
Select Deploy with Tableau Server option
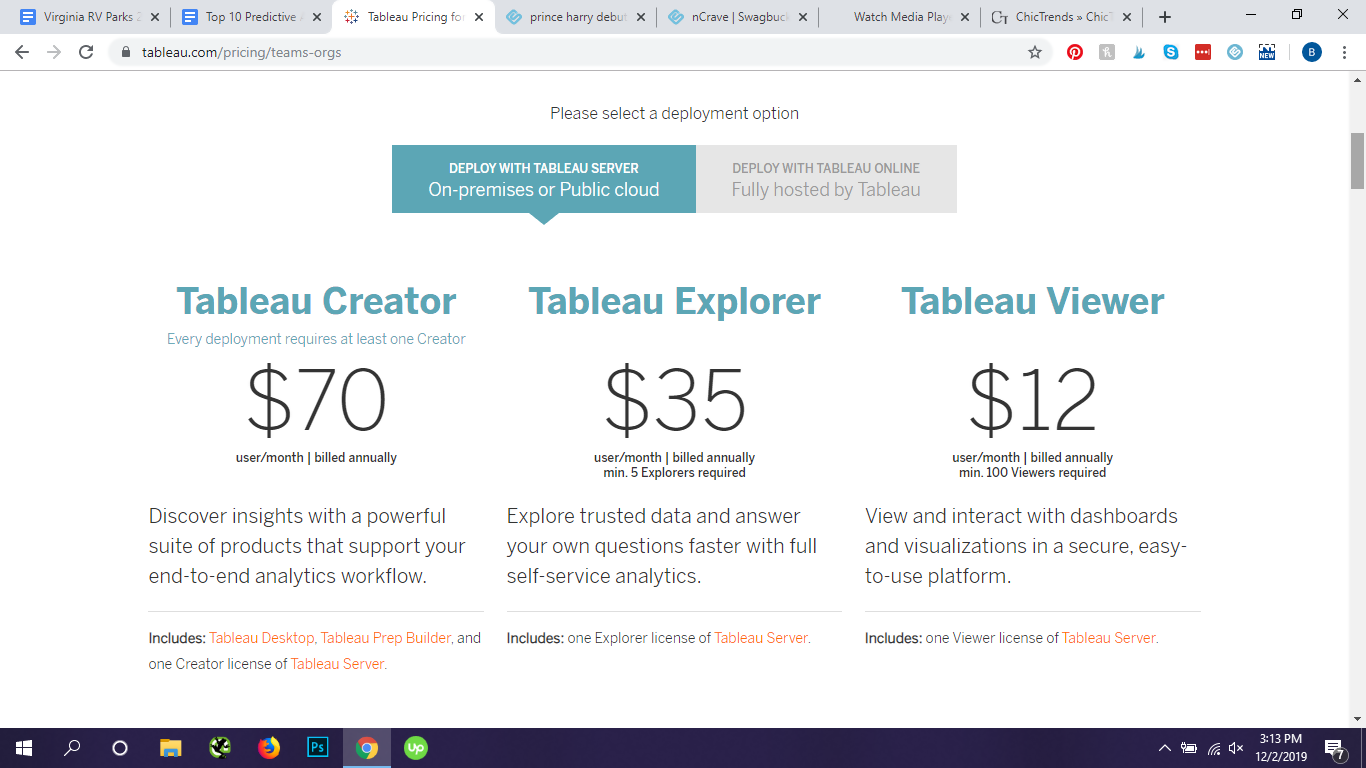coord(544,179)
